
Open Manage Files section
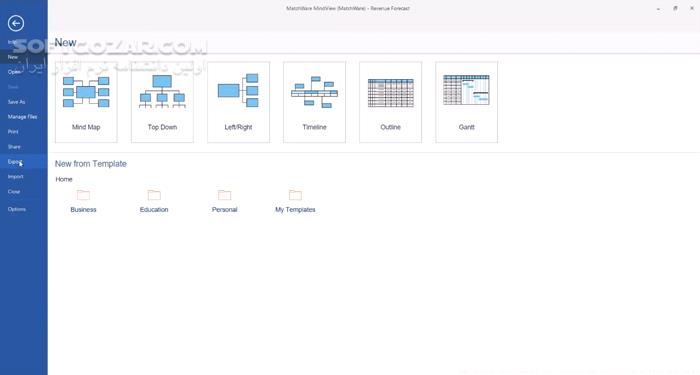pos(24,117)
